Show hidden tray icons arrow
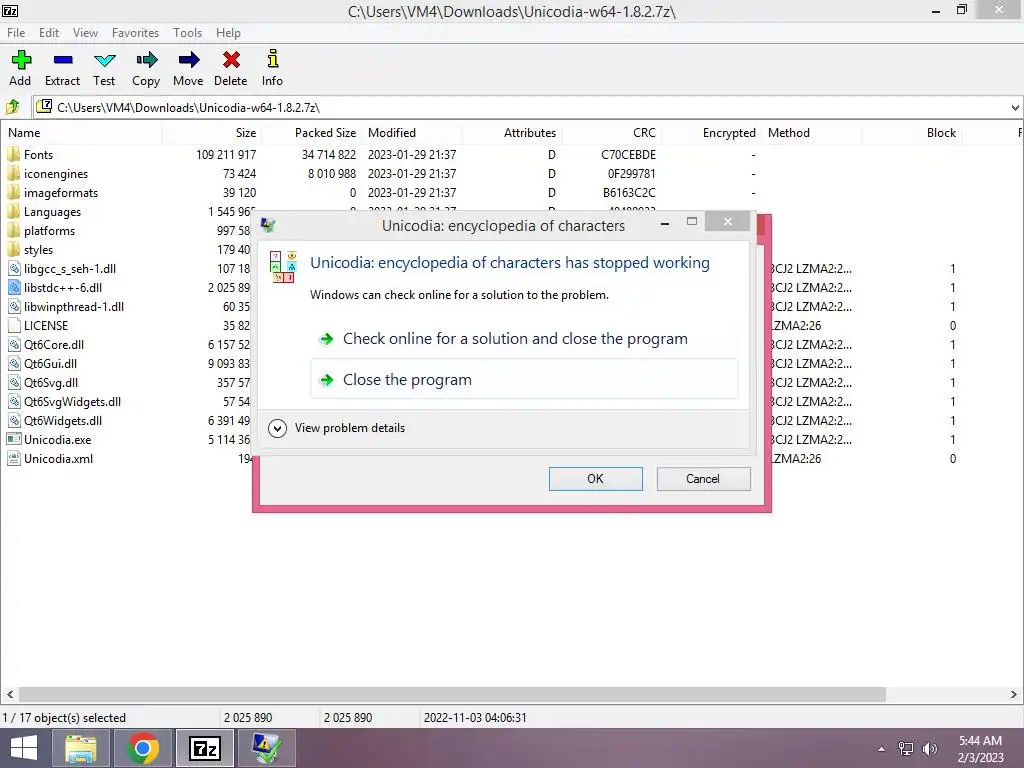This screenshot has height=768, width=1024. pyautogui.click(x=882, y=749)
